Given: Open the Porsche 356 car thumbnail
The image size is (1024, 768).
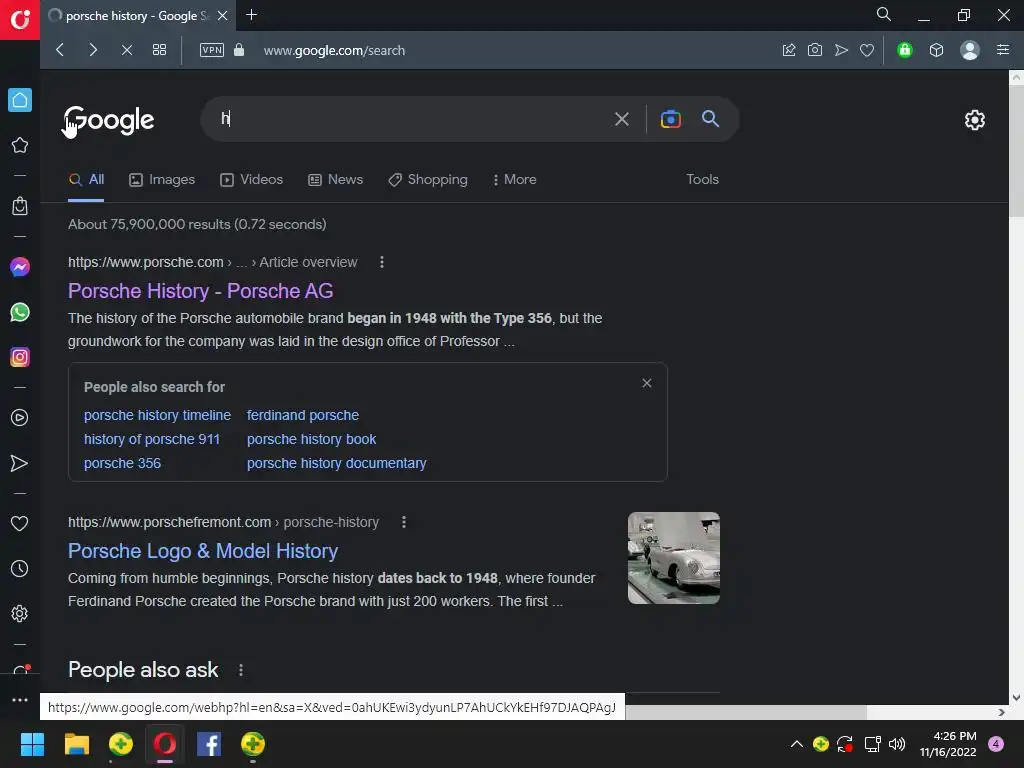Looking at the screenshot, I should point(674,558).
